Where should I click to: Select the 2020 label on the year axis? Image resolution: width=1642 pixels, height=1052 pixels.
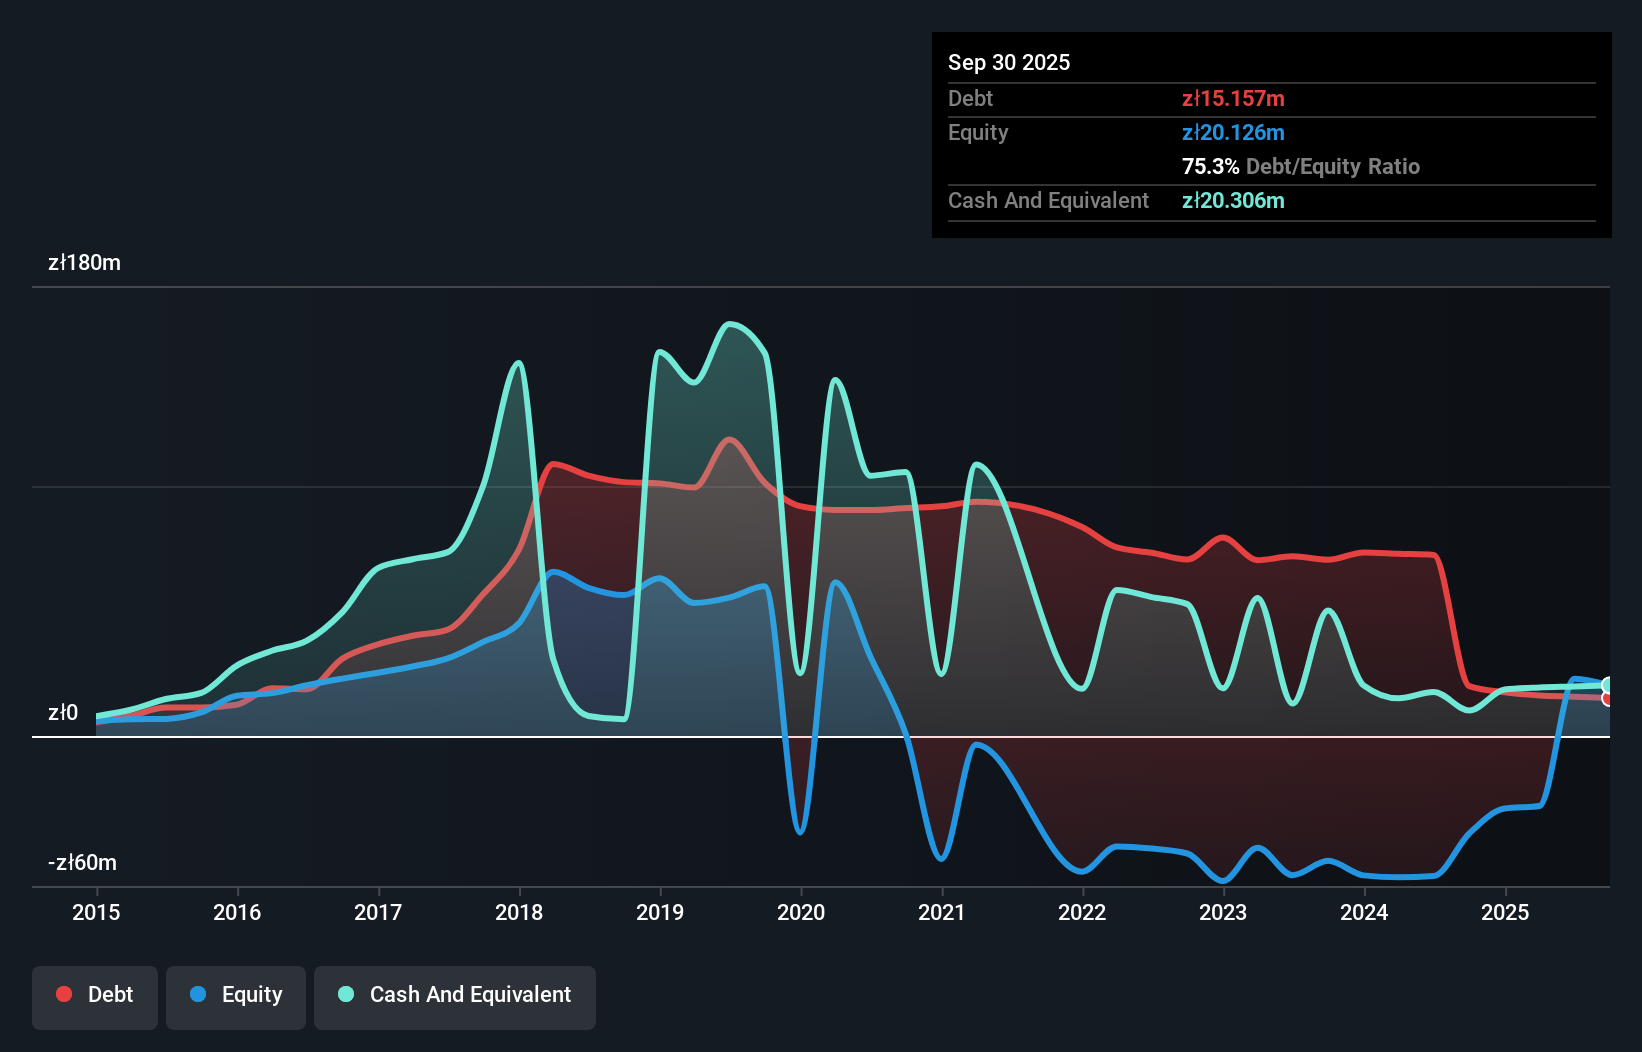pos(800,913)
